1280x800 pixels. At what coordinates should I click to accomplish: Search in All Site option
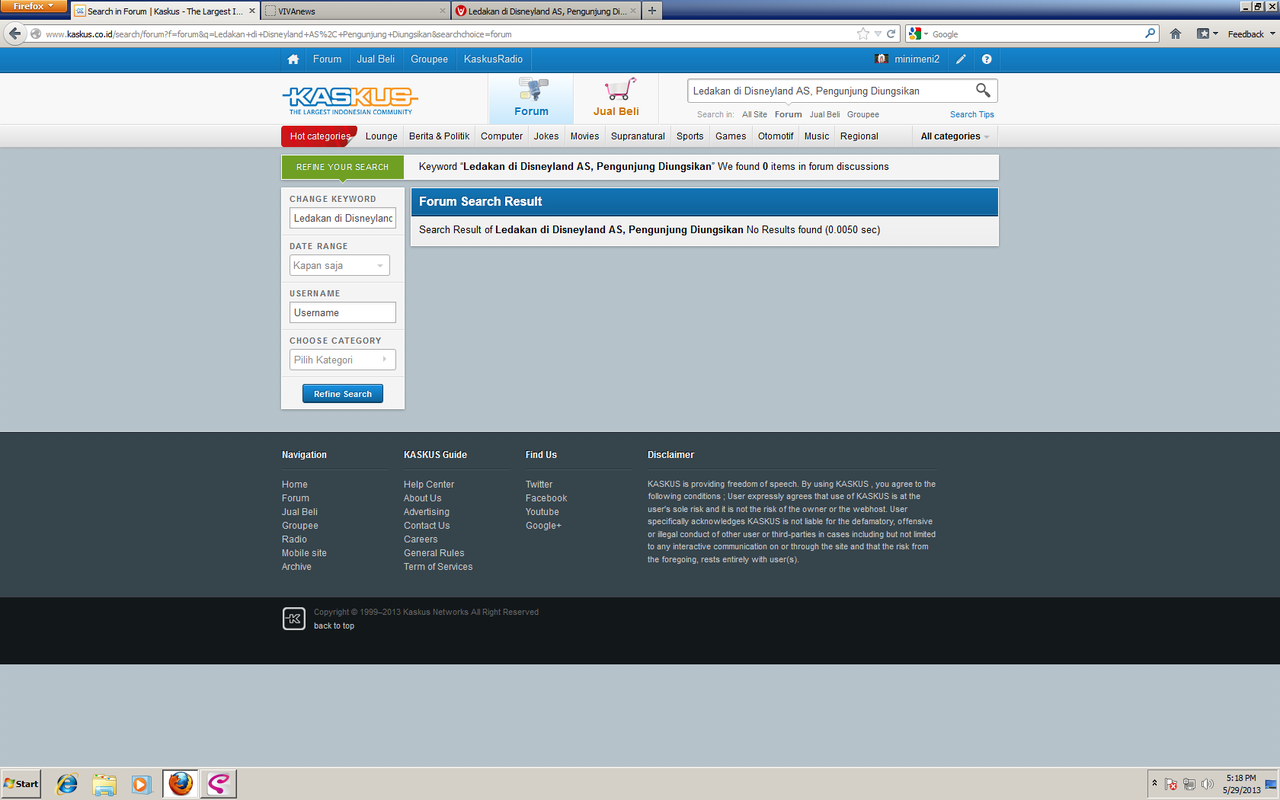[755, 115]
